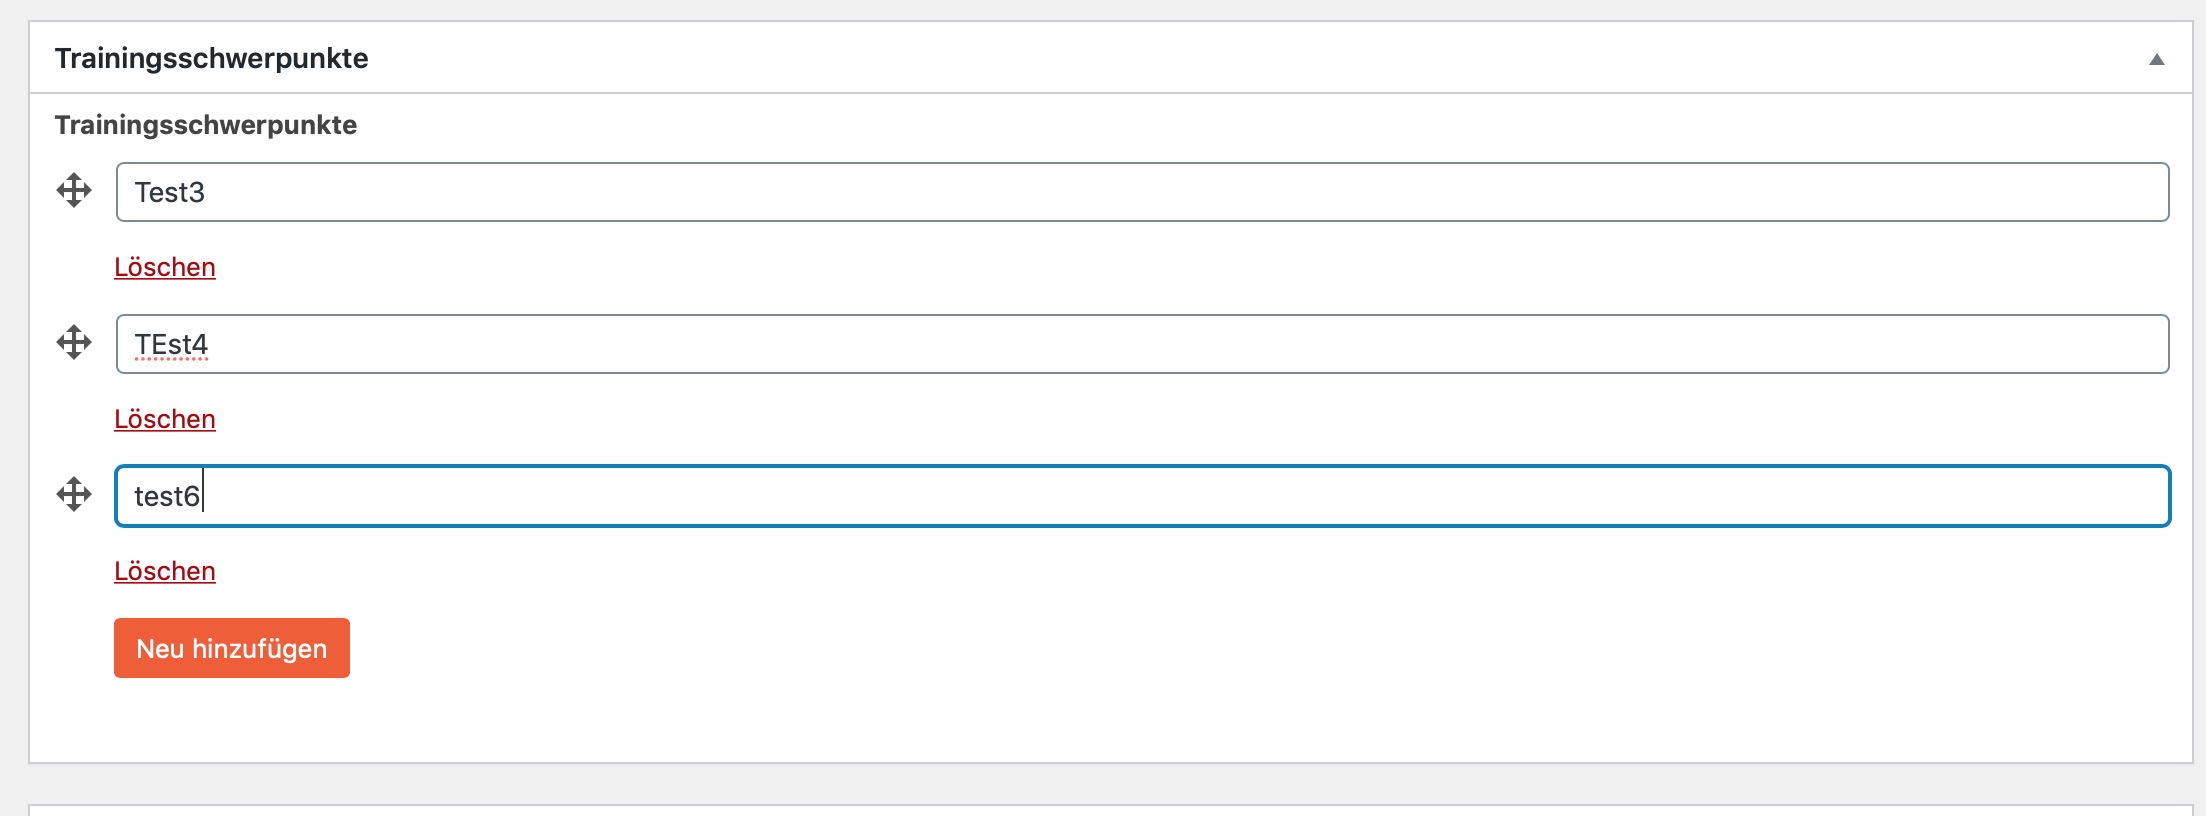The image size is (2206, 816).
Task: Click the bold Trainingsschwerpunkte field label
Action: 206,125
